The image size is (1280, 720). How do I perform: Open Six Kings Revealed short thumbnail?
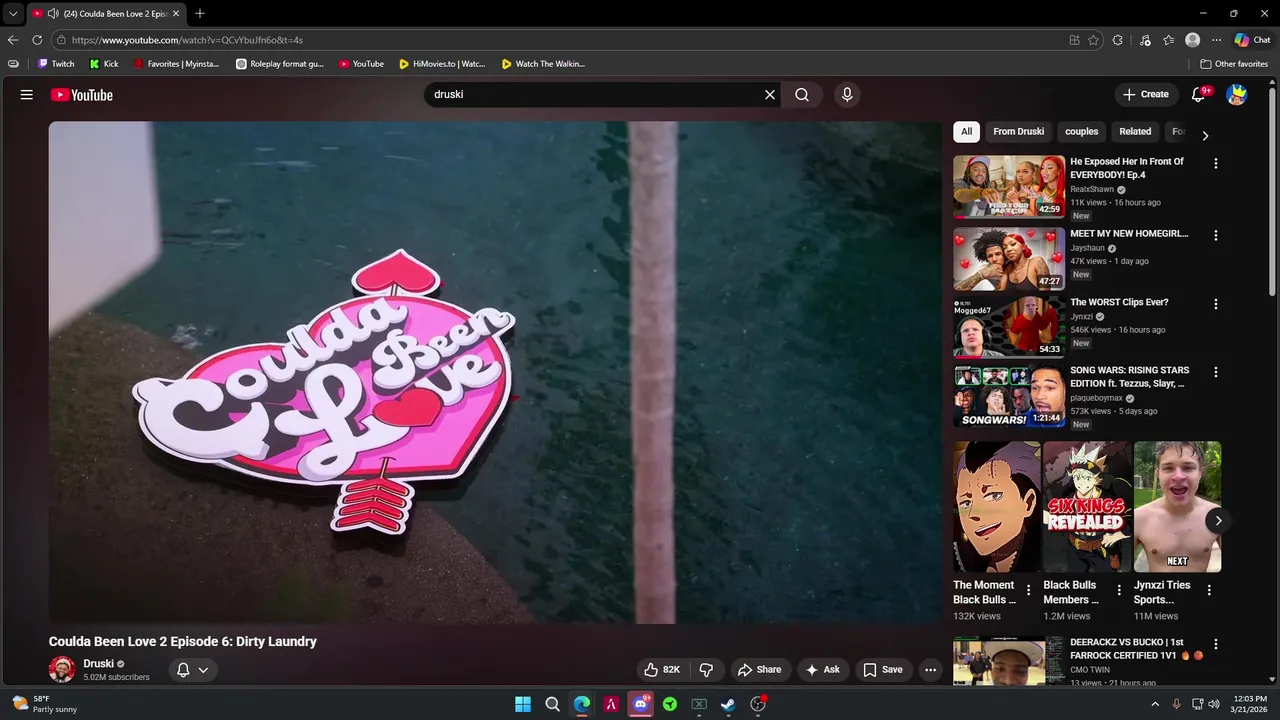(x=1087, y=507)
